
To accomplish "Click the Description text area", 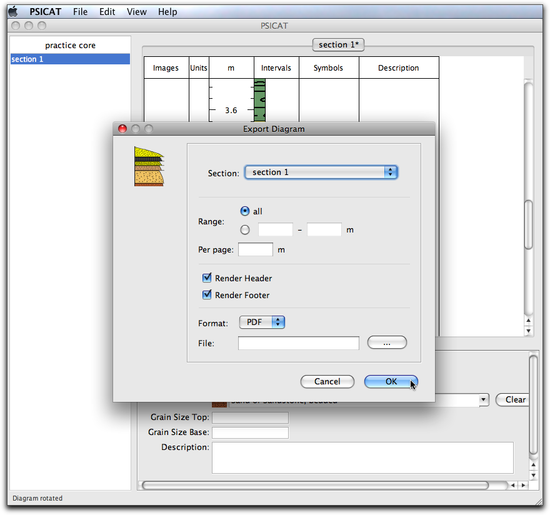I will point(363,457).
